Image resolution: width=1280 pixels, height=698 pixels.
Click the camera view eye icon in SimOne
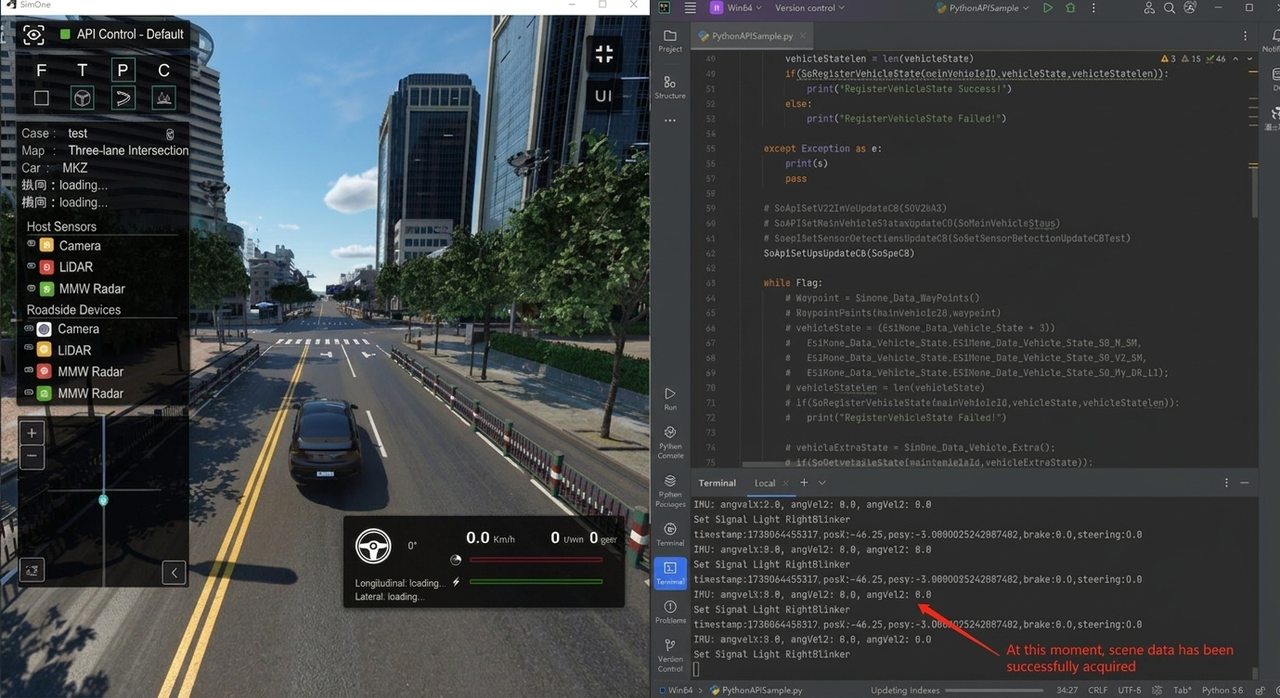click(34, 35)
